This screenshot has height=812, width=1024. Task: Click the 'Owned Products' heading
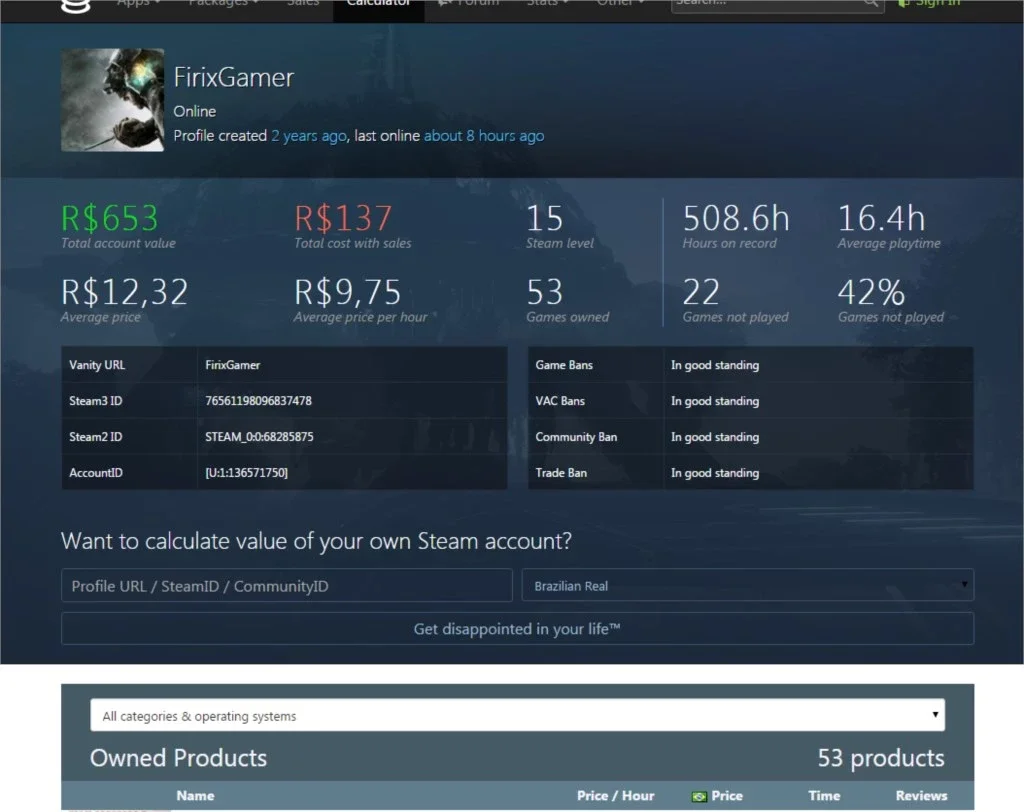178,758
